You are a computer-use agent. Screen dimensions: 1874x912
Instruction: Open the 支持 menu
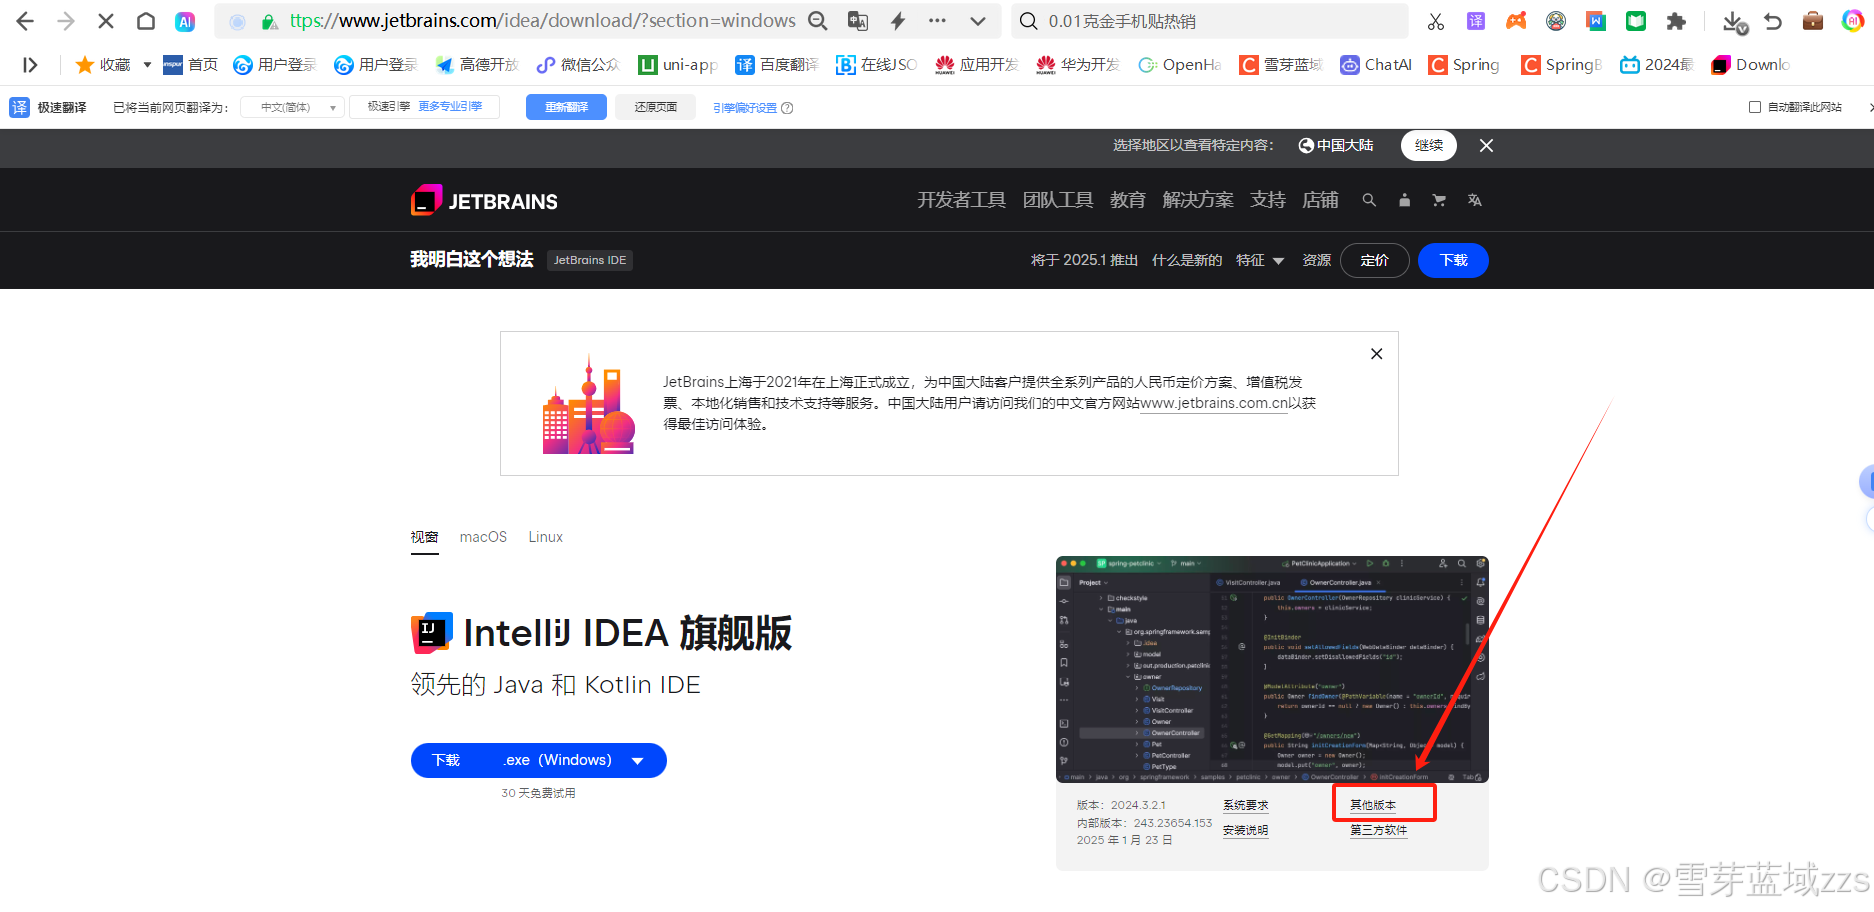tap(1268, 200)
